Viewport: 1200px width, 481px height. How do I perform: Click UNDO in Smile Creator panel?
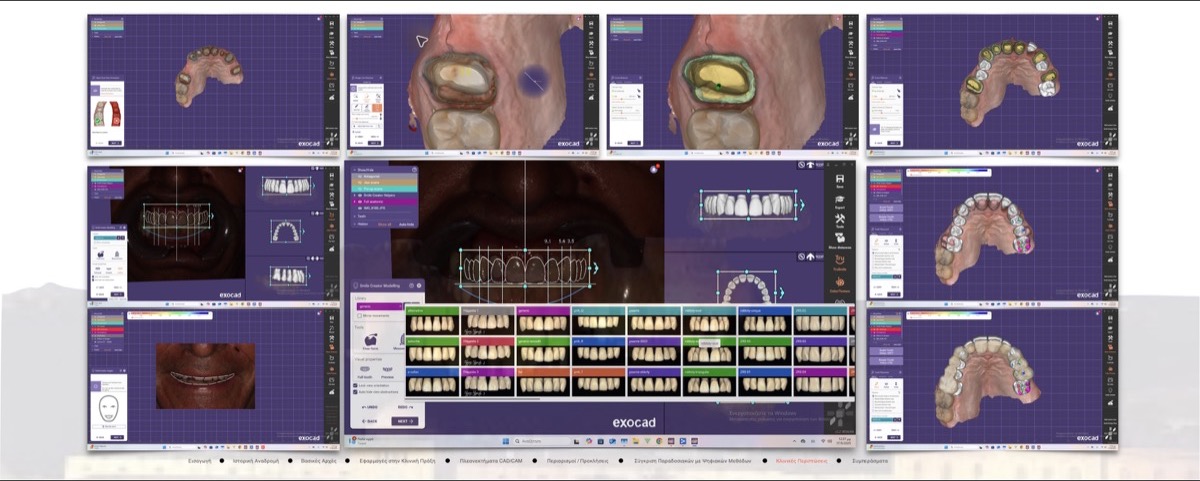coord(368,407)
